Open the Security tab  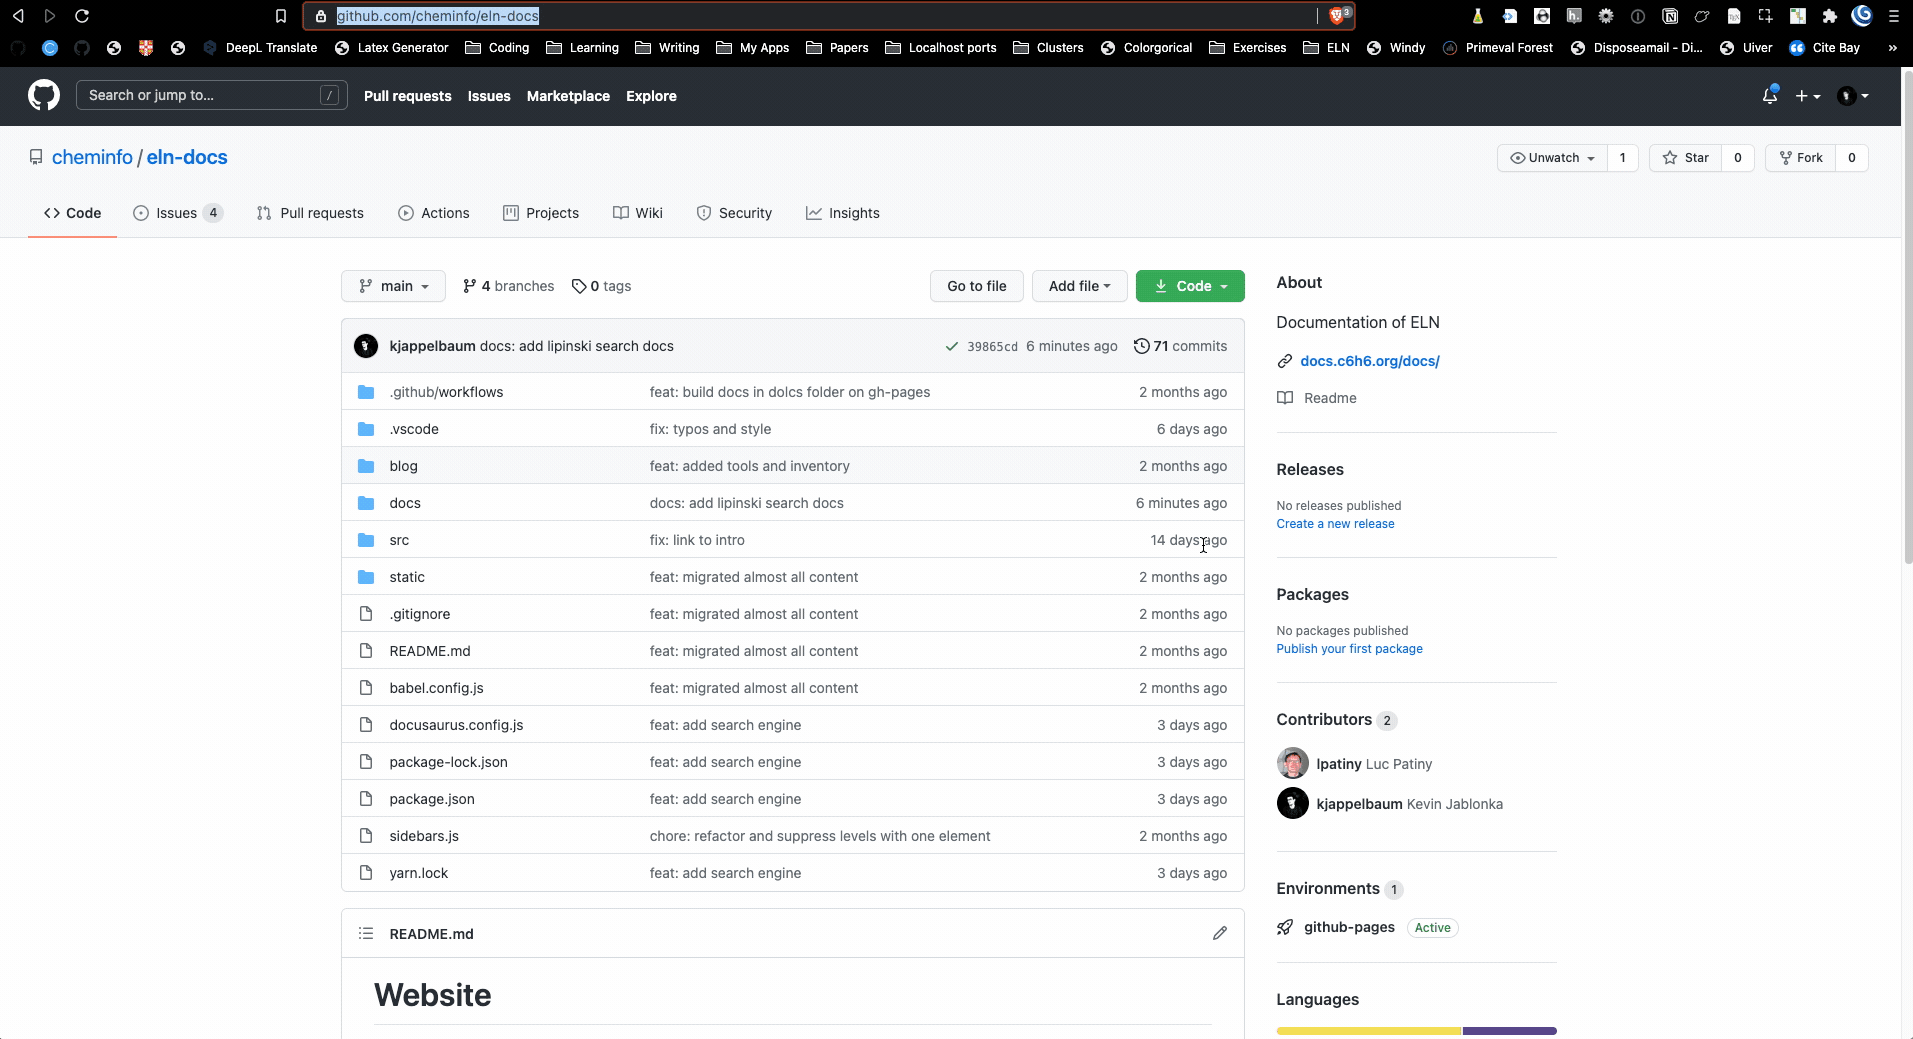pos(734,213)
